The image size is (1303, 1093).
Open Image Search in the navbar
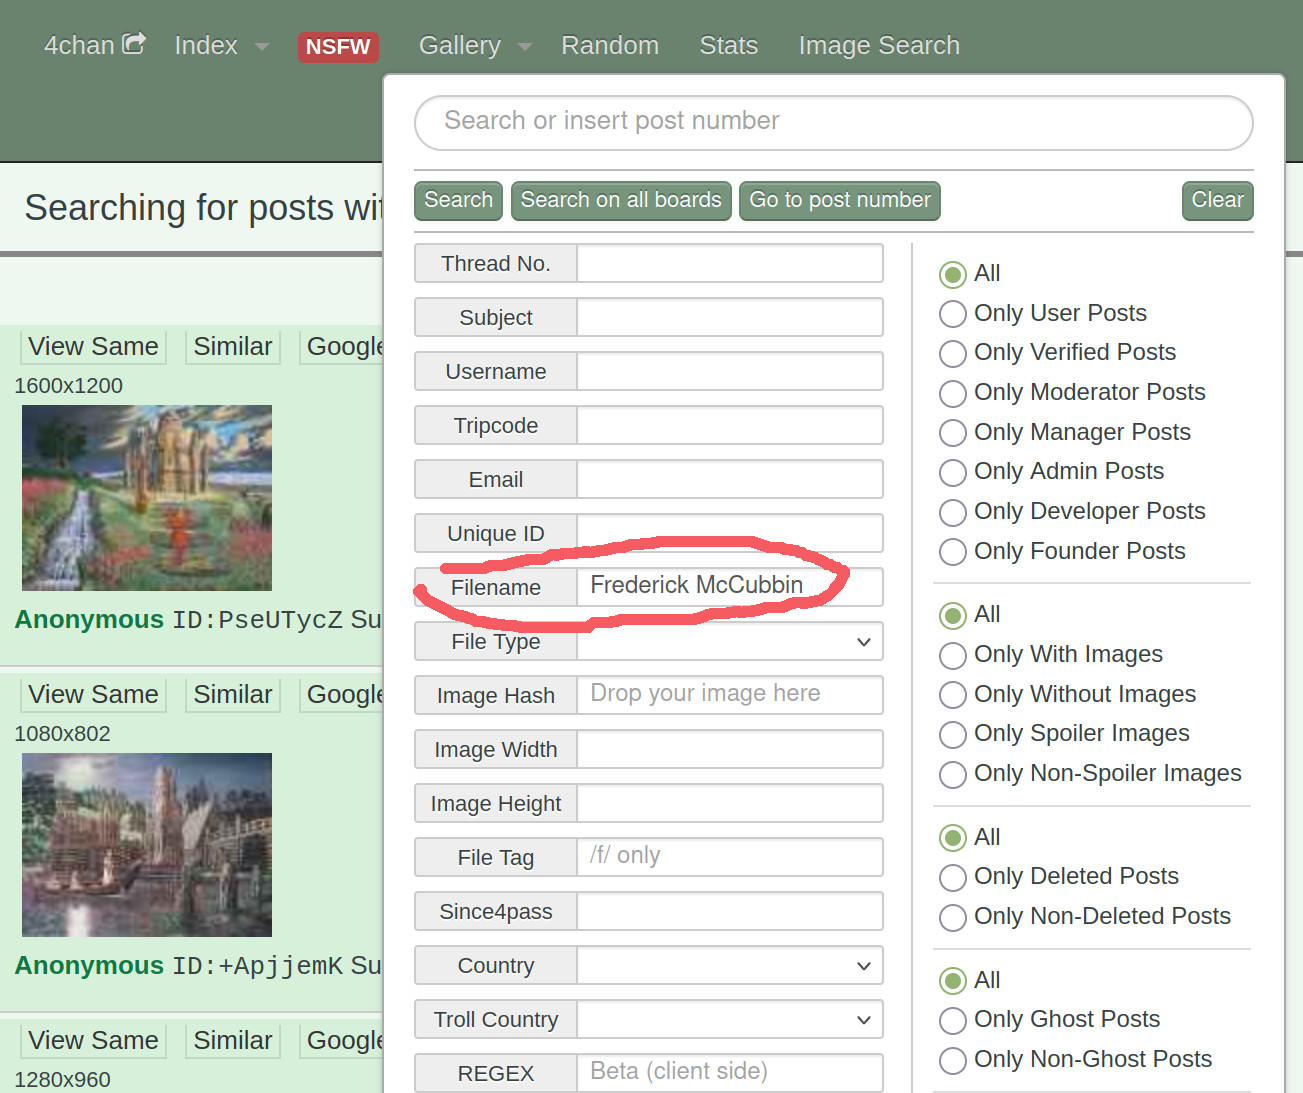click(x=879, y=45)
